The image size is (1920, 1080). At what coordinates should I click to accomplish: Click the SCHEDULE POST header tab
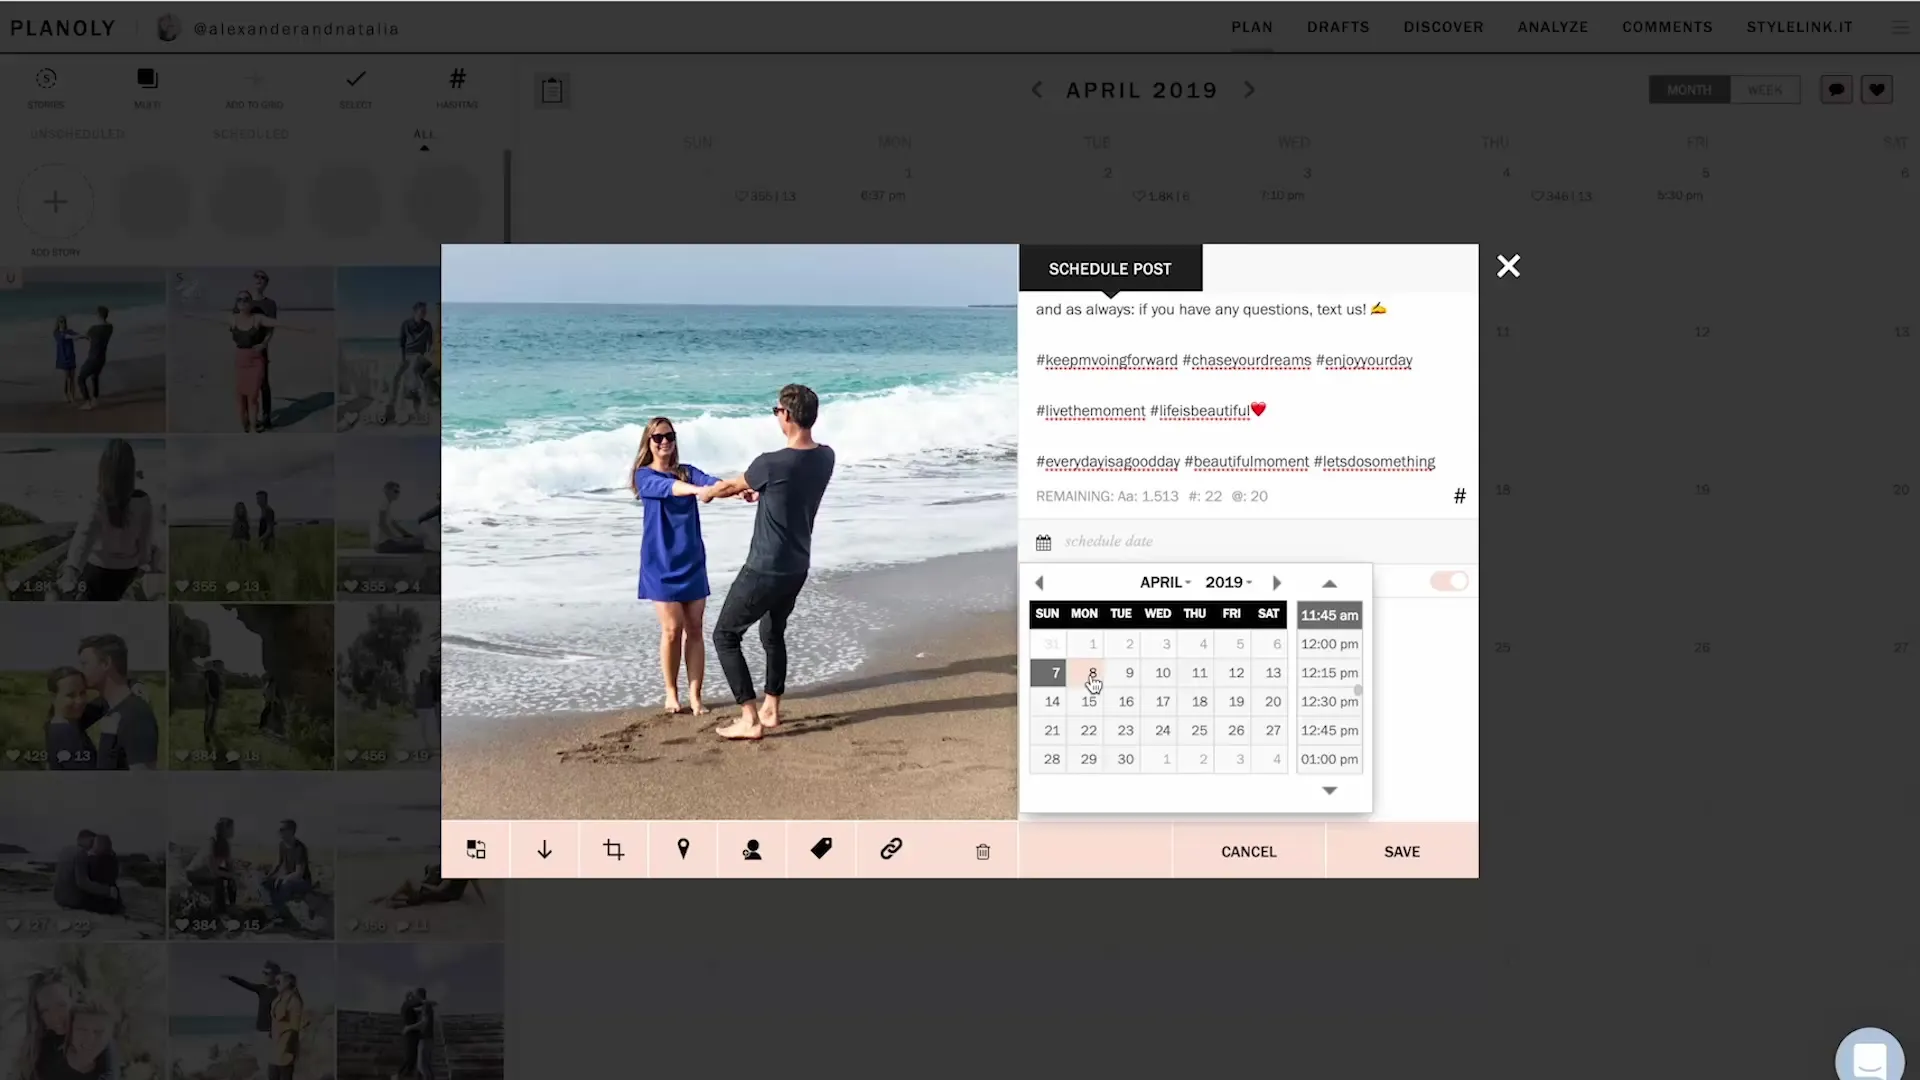click(1110, 269)
